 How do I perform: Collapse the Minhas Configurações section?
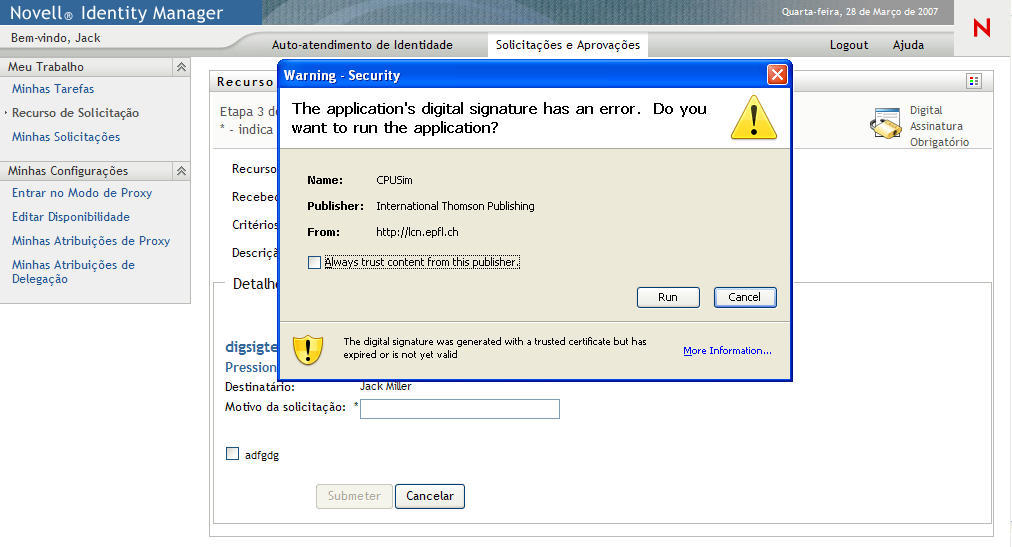181,170
